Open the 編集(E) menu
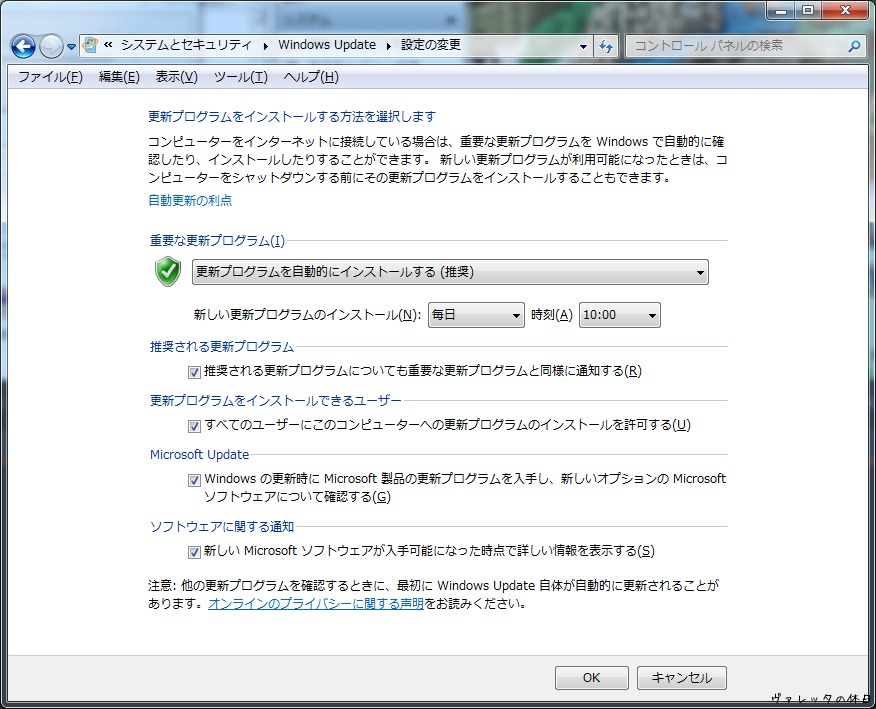The image size is (876, 709). (x=119, y=77)
